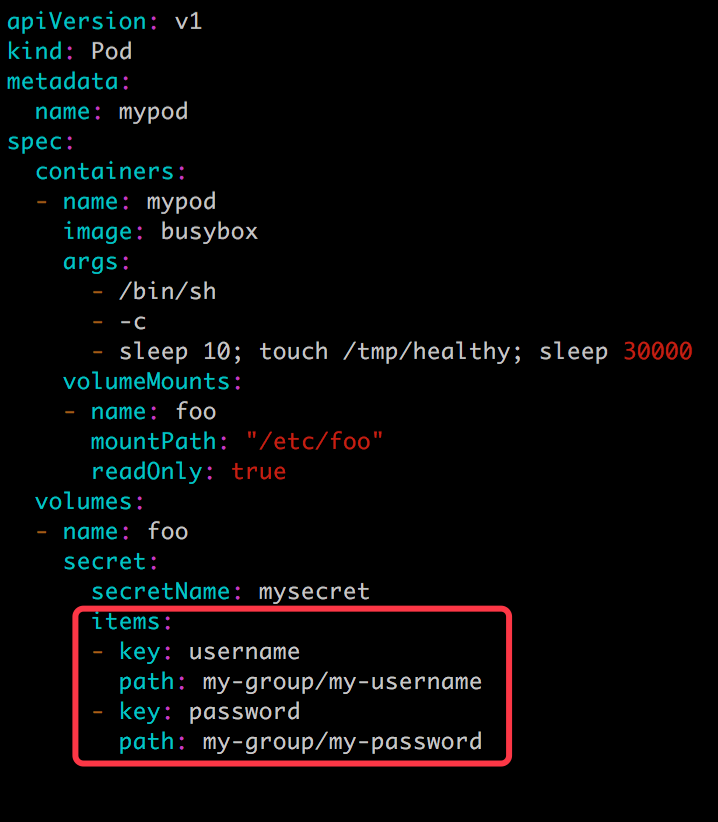Select the volumeMounts key
This screenshot has width=718, height=822.
click(147, 381)
